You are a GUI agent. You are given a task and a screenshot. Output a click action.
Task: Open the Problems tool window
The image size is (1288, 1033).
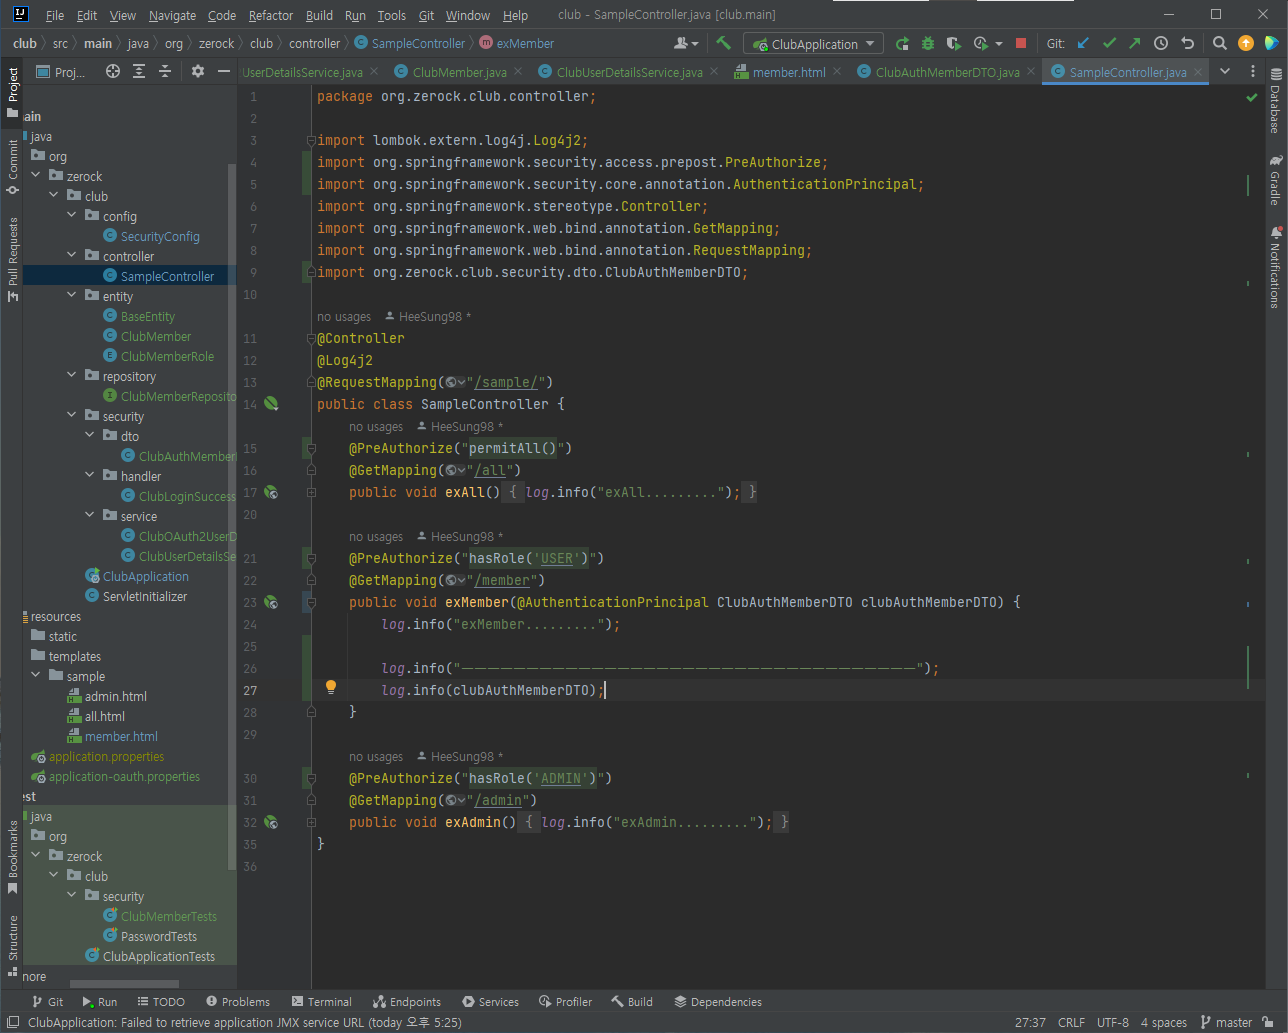238,1001
